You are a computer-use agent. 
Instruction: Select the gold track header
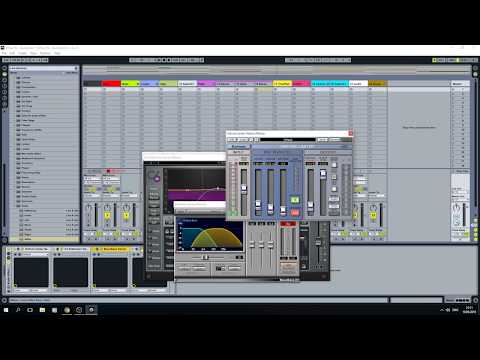[378, 83]
